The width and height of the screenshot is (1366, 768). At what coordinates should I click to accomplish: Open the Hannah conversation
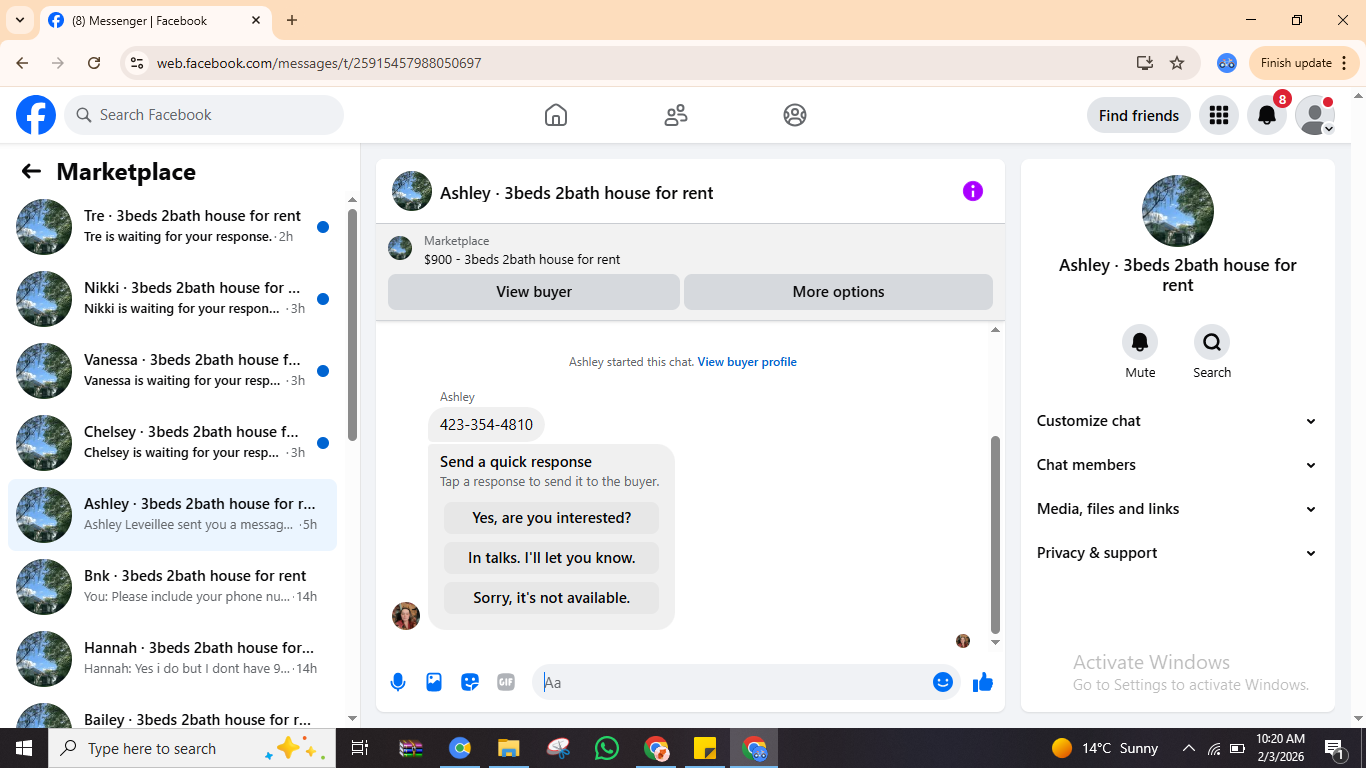[x=172, y=658]
